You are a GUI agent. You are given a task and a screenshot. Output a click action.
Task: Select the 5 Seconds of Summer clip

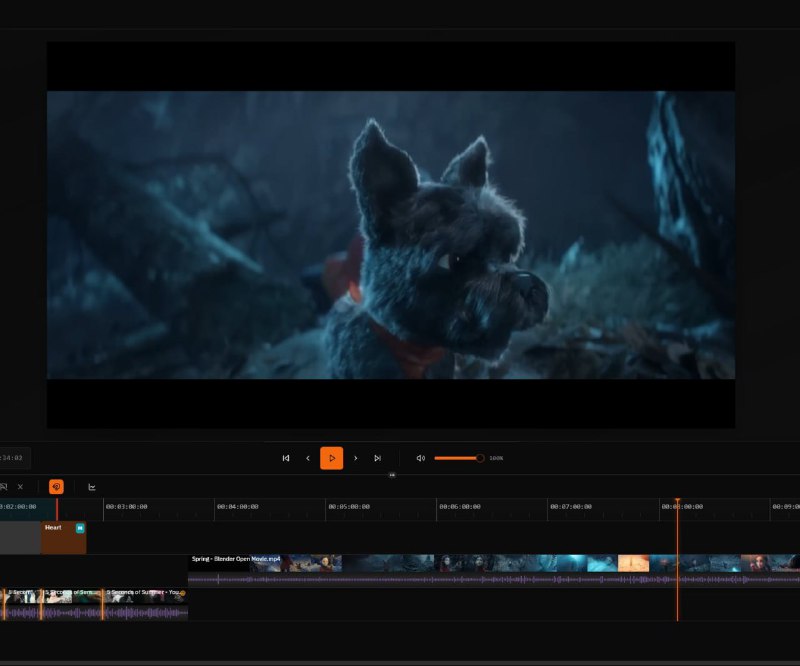(x=144, y=604)
